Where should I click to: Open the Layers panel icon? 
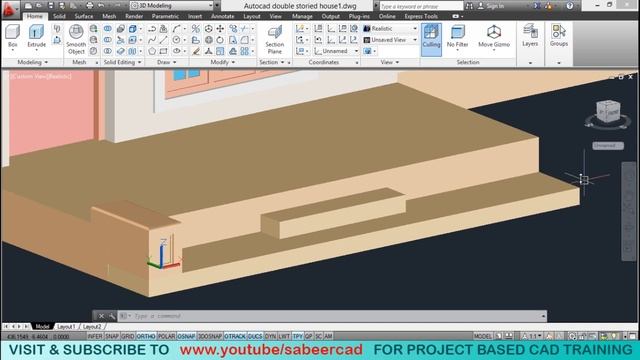coord(530,35)
